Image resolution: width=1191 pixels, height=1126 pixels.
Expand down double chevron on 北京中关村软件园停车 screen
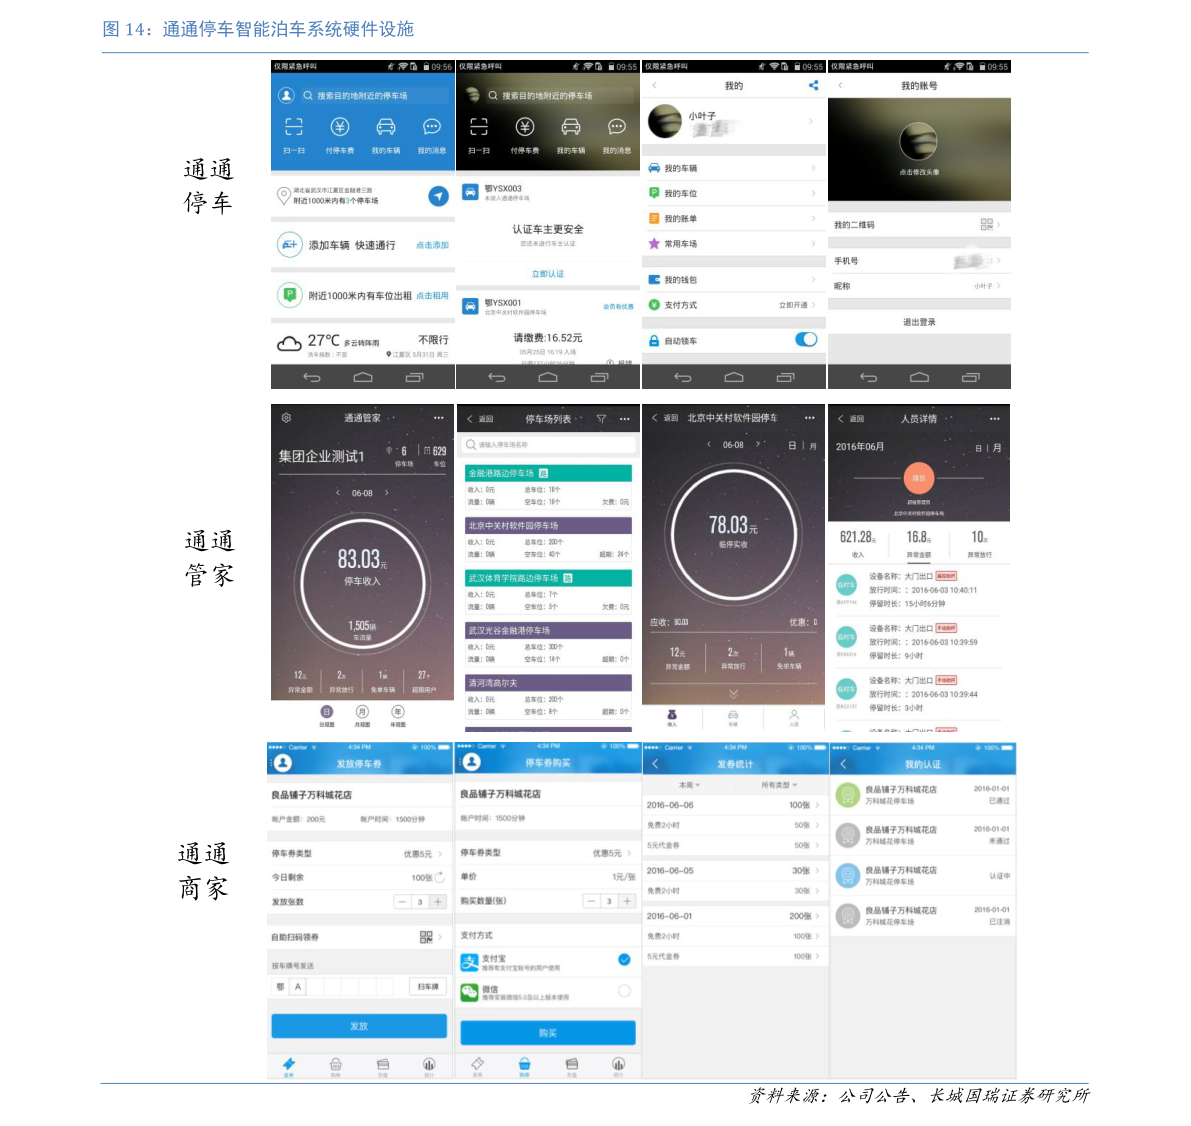[733, 694]
